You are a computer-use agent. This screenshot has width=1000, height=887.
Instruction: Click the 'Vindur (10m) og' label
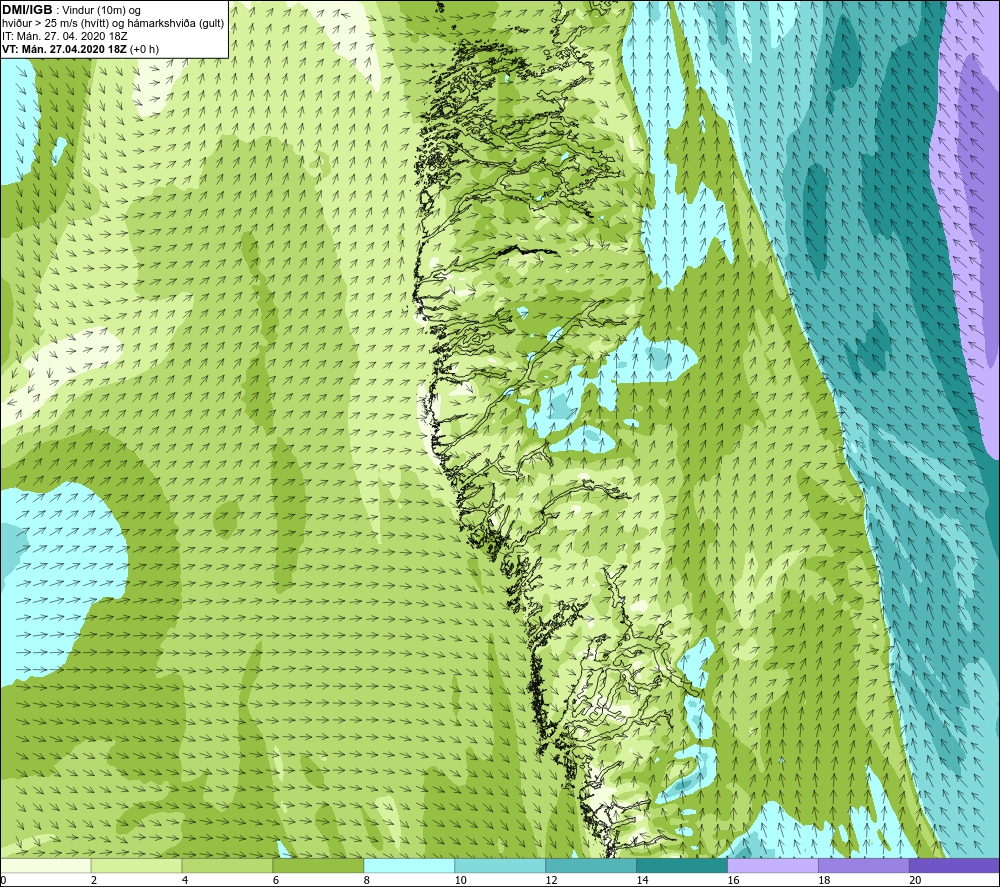(x=101, y=11)
